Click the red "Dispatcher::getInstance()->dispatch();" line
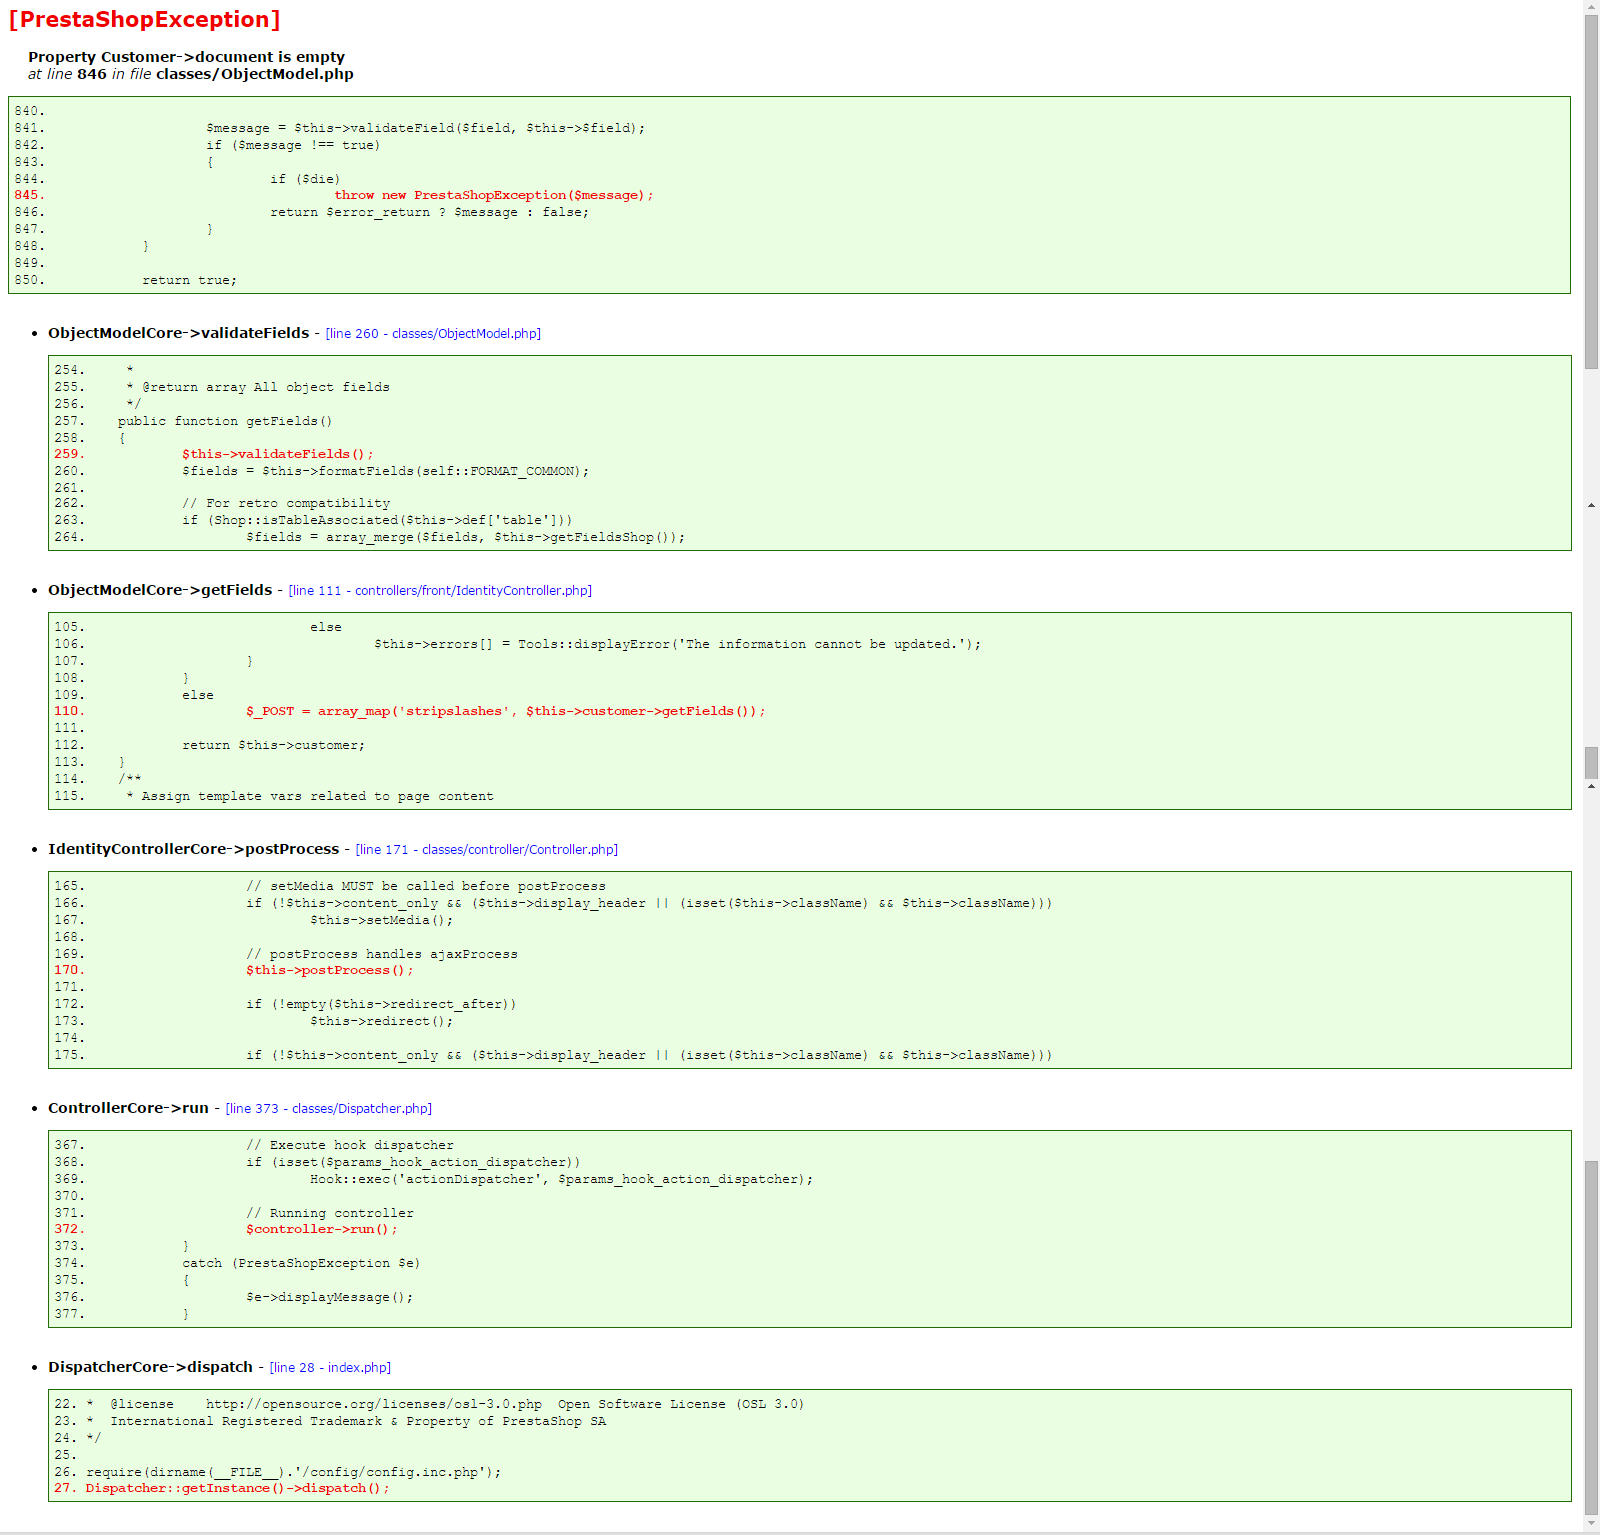The height and width of the screenshot is (1535, 1600). [x=238, y=1489]
